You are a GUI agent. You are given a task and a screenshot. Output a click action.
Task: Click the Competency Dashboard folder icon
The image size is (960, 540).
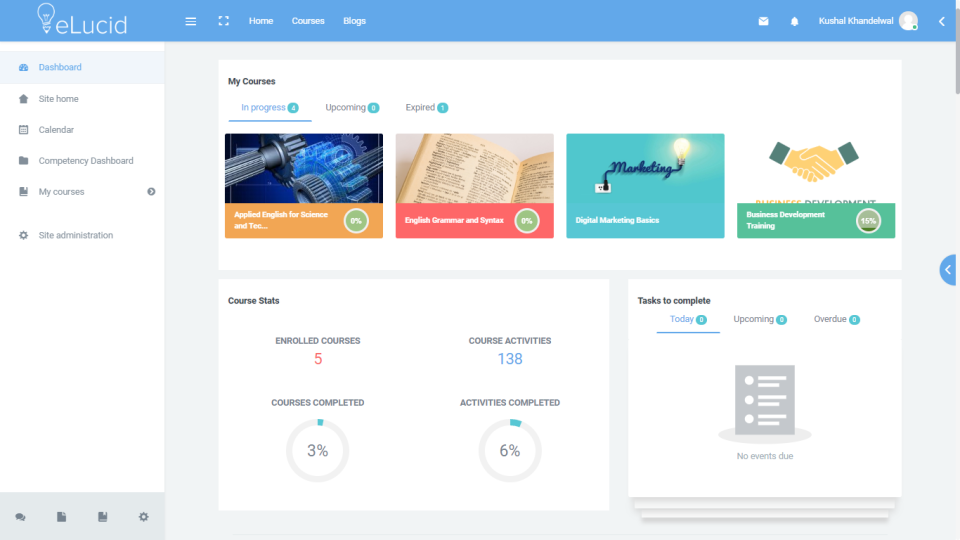[23, 160]
